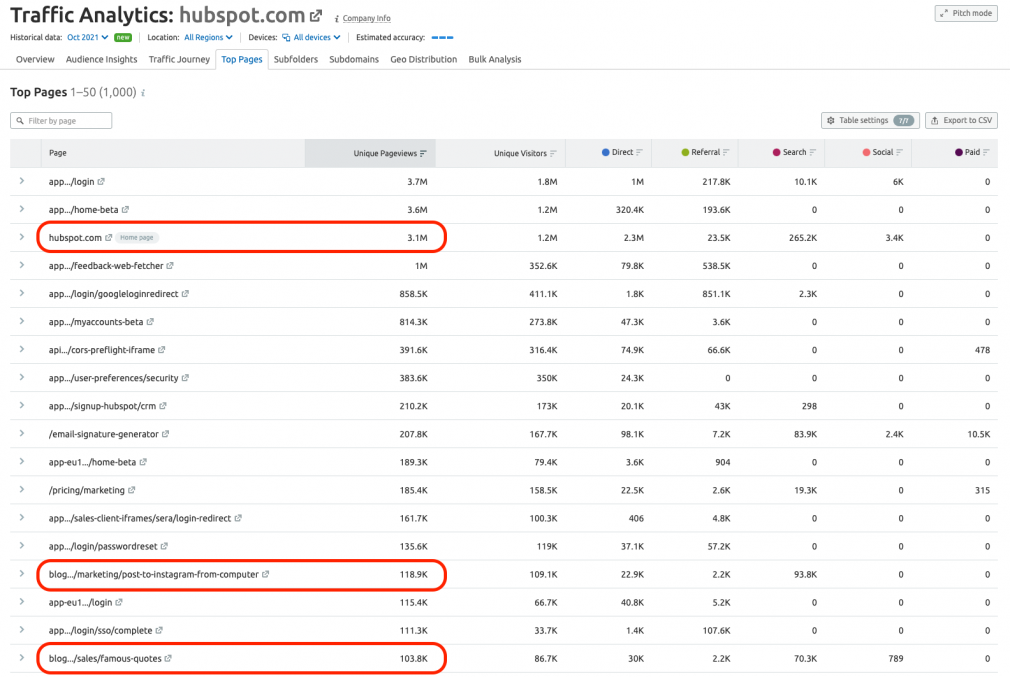Open external link icon for app.../myaccounts-beta

pyautogui.click(x=150, y=321)
